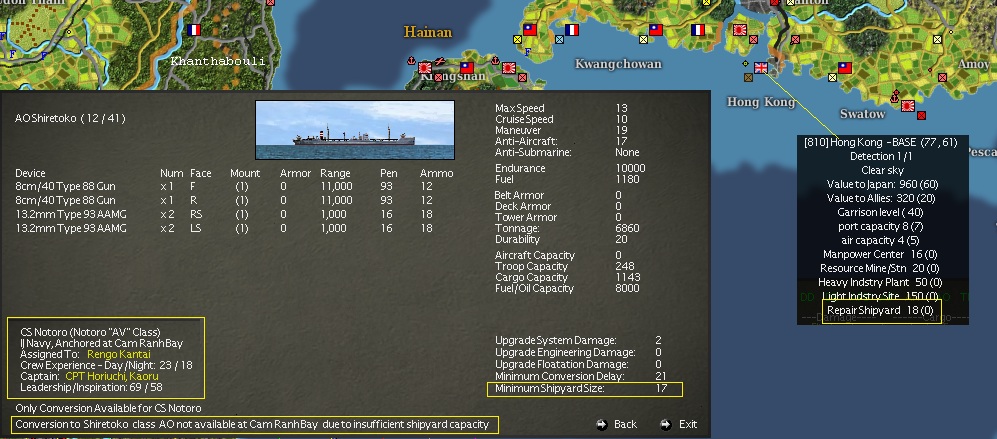Select the Japanese rising sun flag at Swatow
The image size is (997, 439).
tap(907, 106)
